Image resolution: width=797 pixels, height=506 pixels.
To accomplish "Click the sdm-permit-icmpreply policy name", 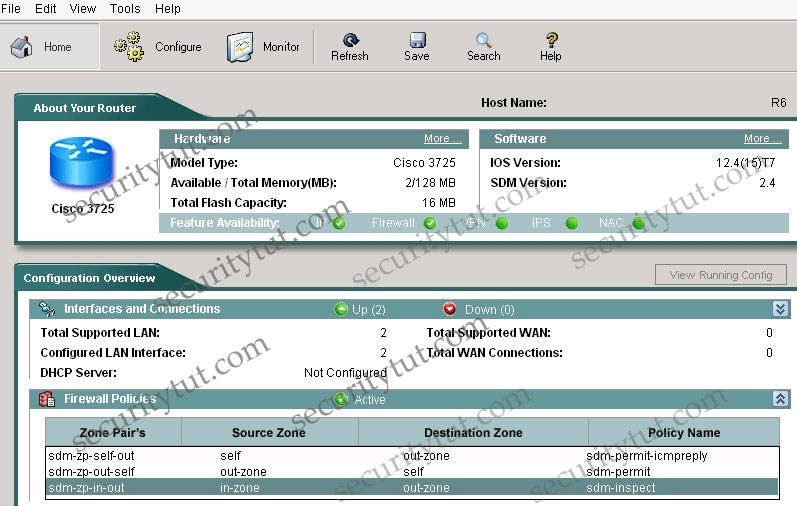I will [x=647, y=456].
